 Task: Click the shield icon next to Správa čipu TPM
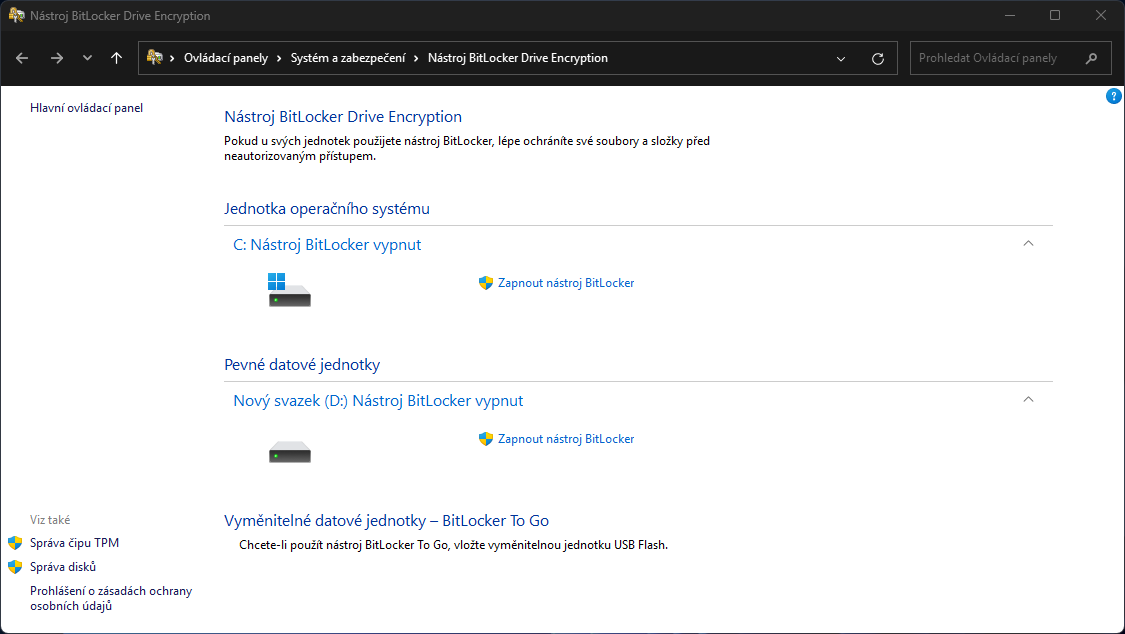[15, 543]
